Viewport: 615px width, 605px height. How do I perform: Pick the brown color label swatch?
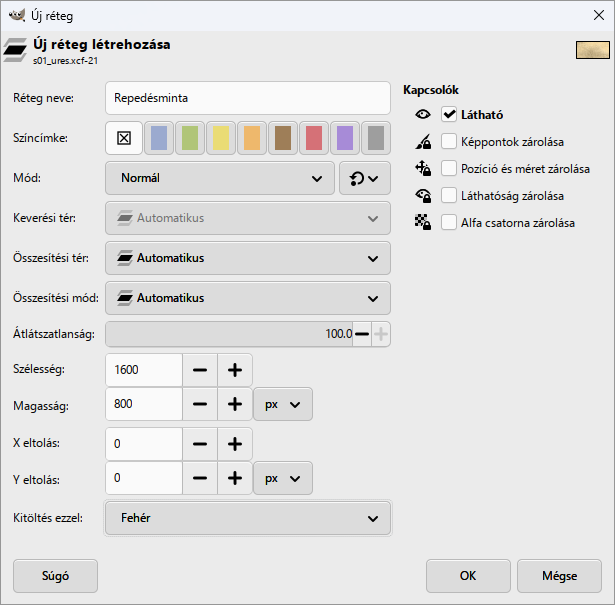click(283, 138)
